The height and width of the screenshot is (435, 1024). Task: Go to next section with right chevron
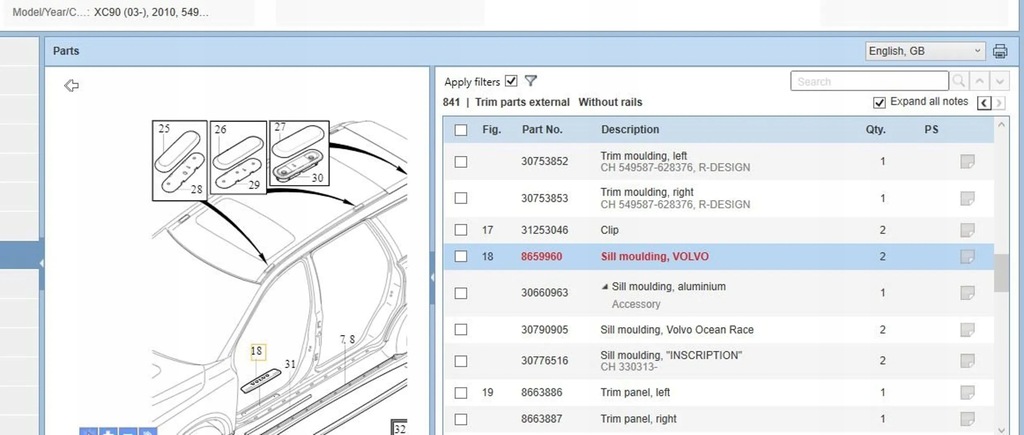click(999, 103)
